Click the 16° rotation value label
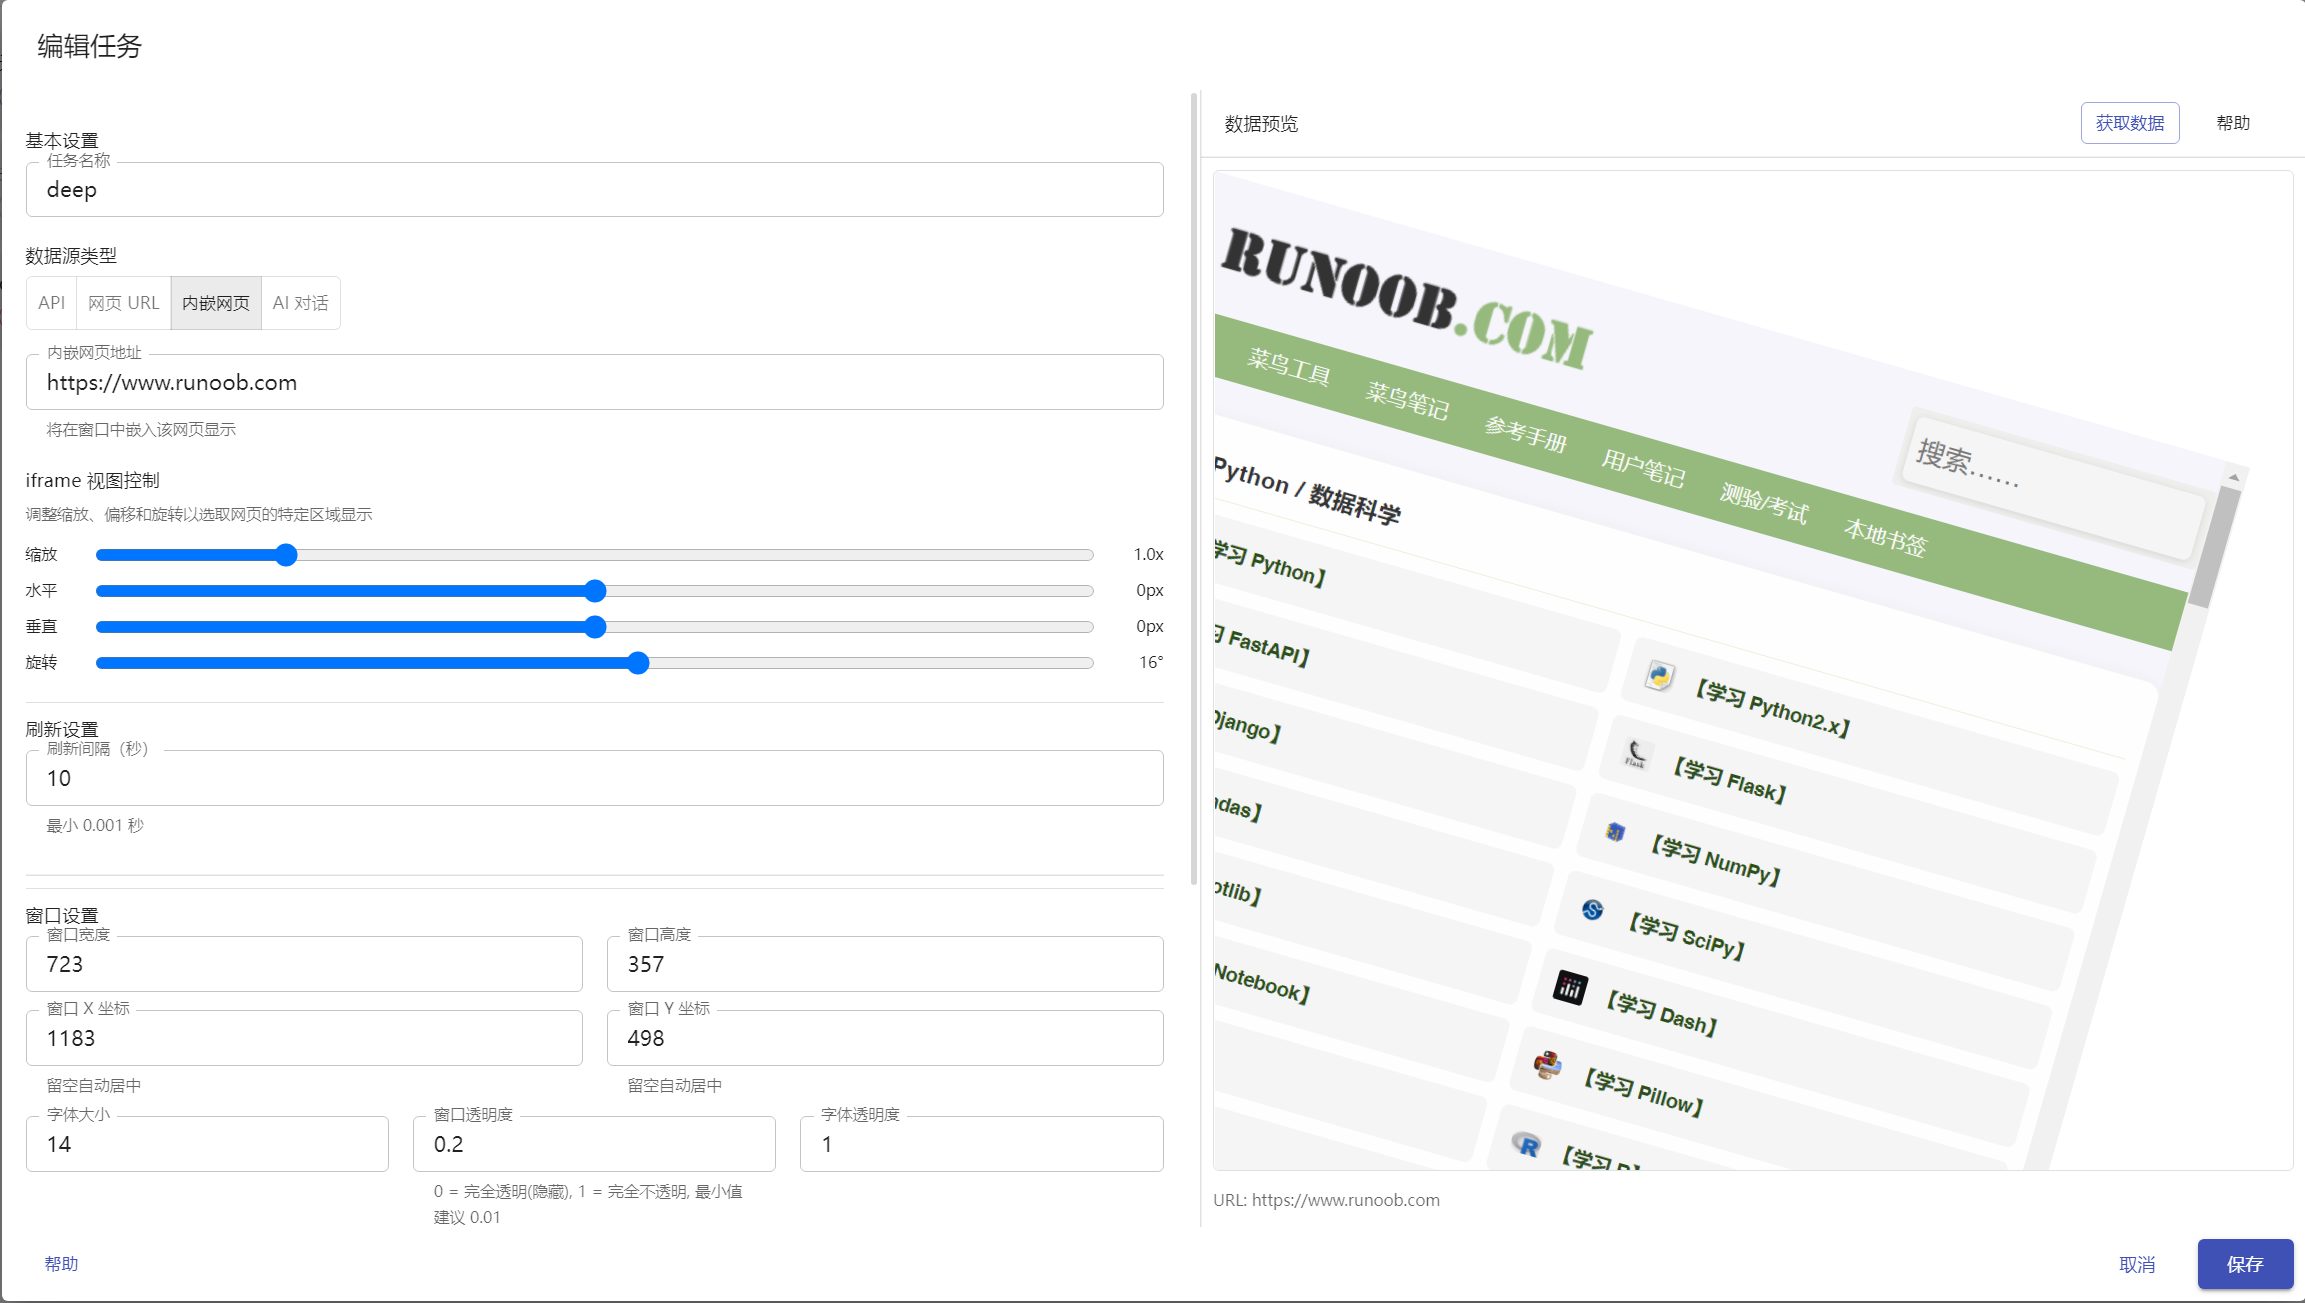Screen dimensions: 2305x1303 1151,662
